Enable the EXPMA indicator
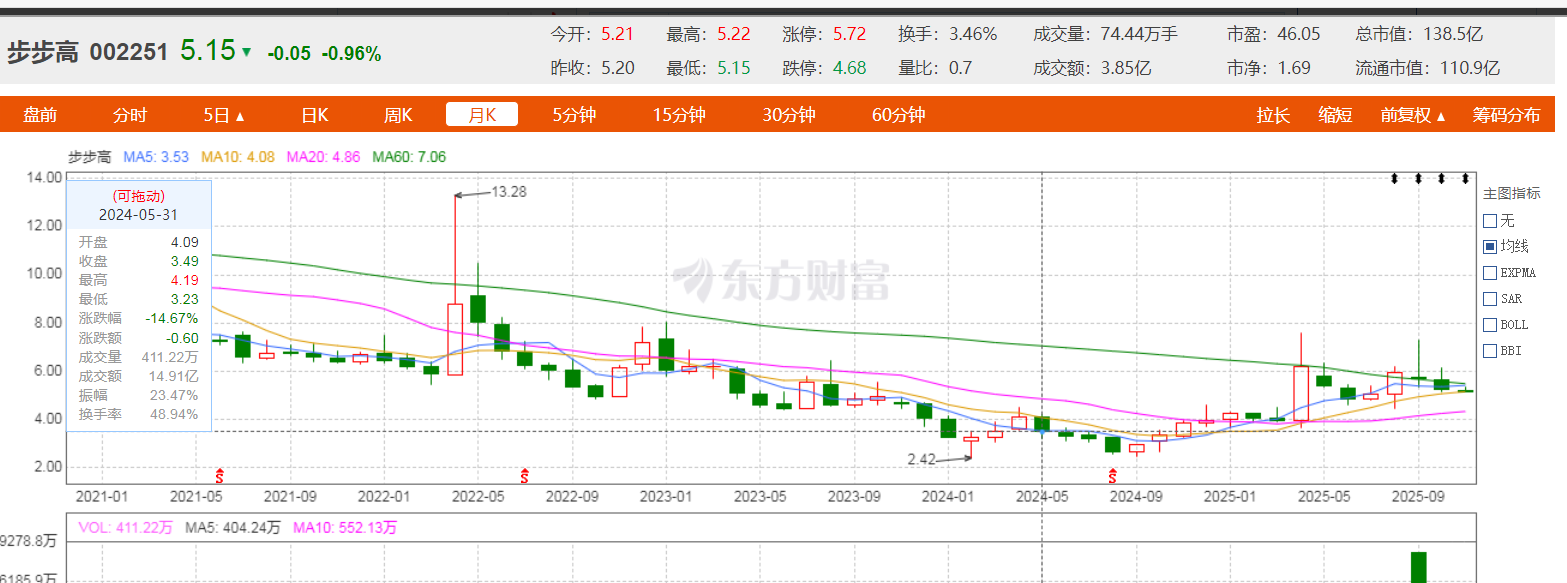The width and height of the screenshot is (1567, 583). pyautogui.click(x=1490, y=272)
